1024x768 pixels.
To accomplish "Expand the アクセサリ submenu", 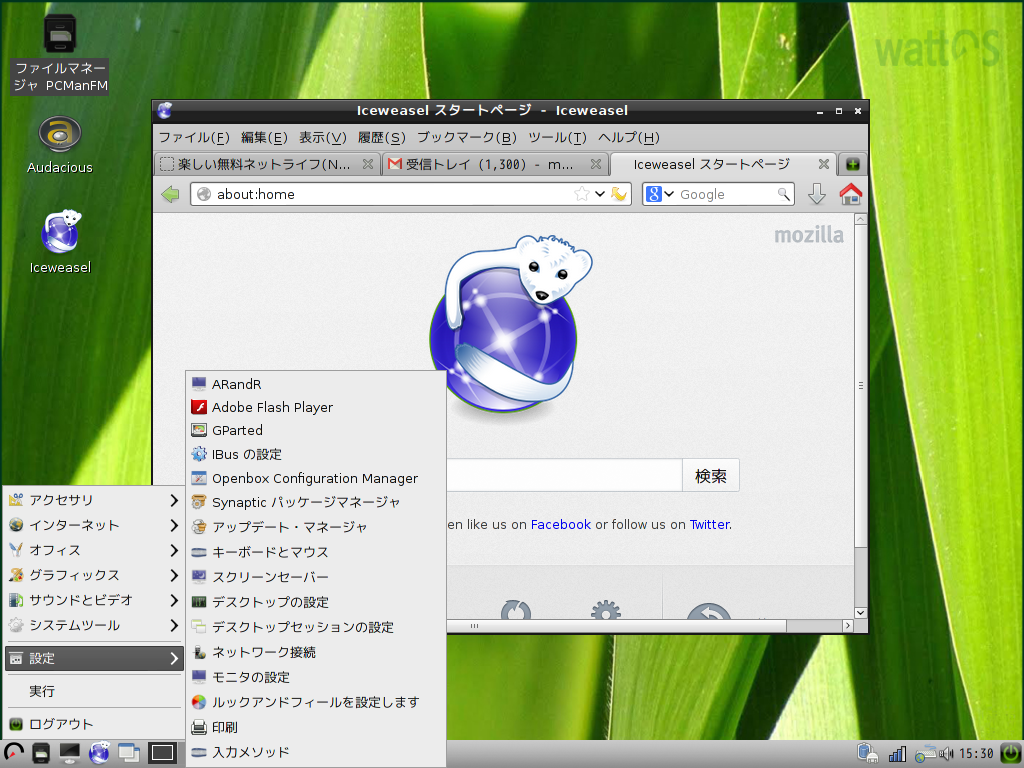I will (94, 500).
